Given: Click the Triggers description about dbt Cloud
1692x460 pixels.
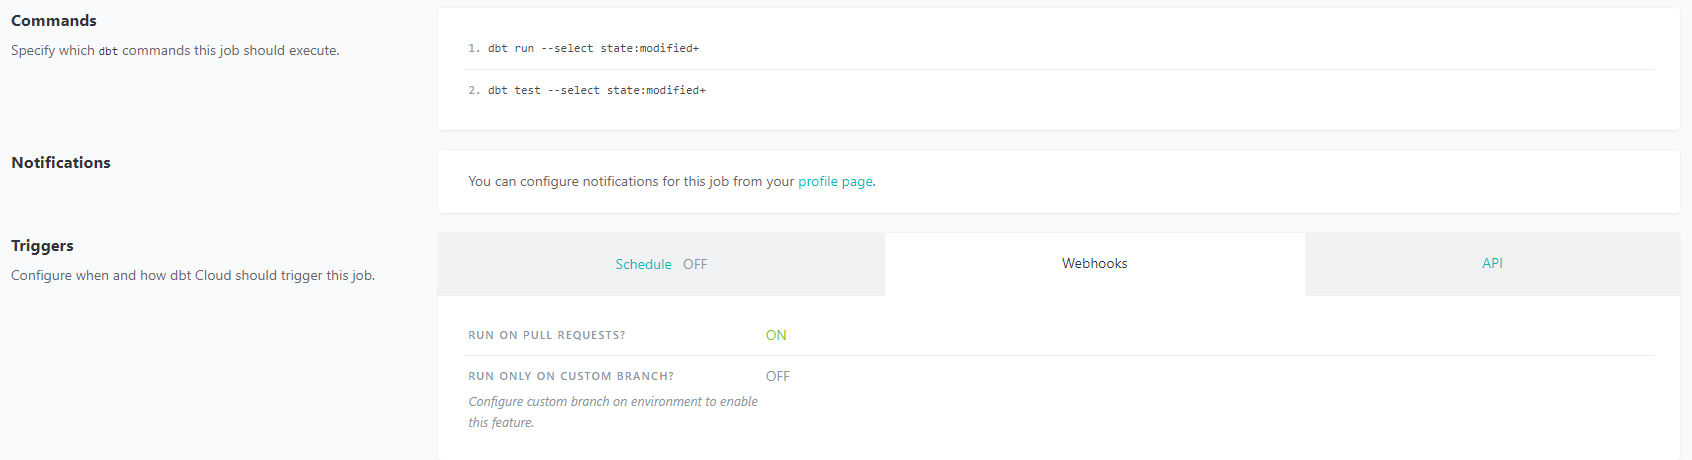Looking at the screenshot, I should (x=193, y=275).
